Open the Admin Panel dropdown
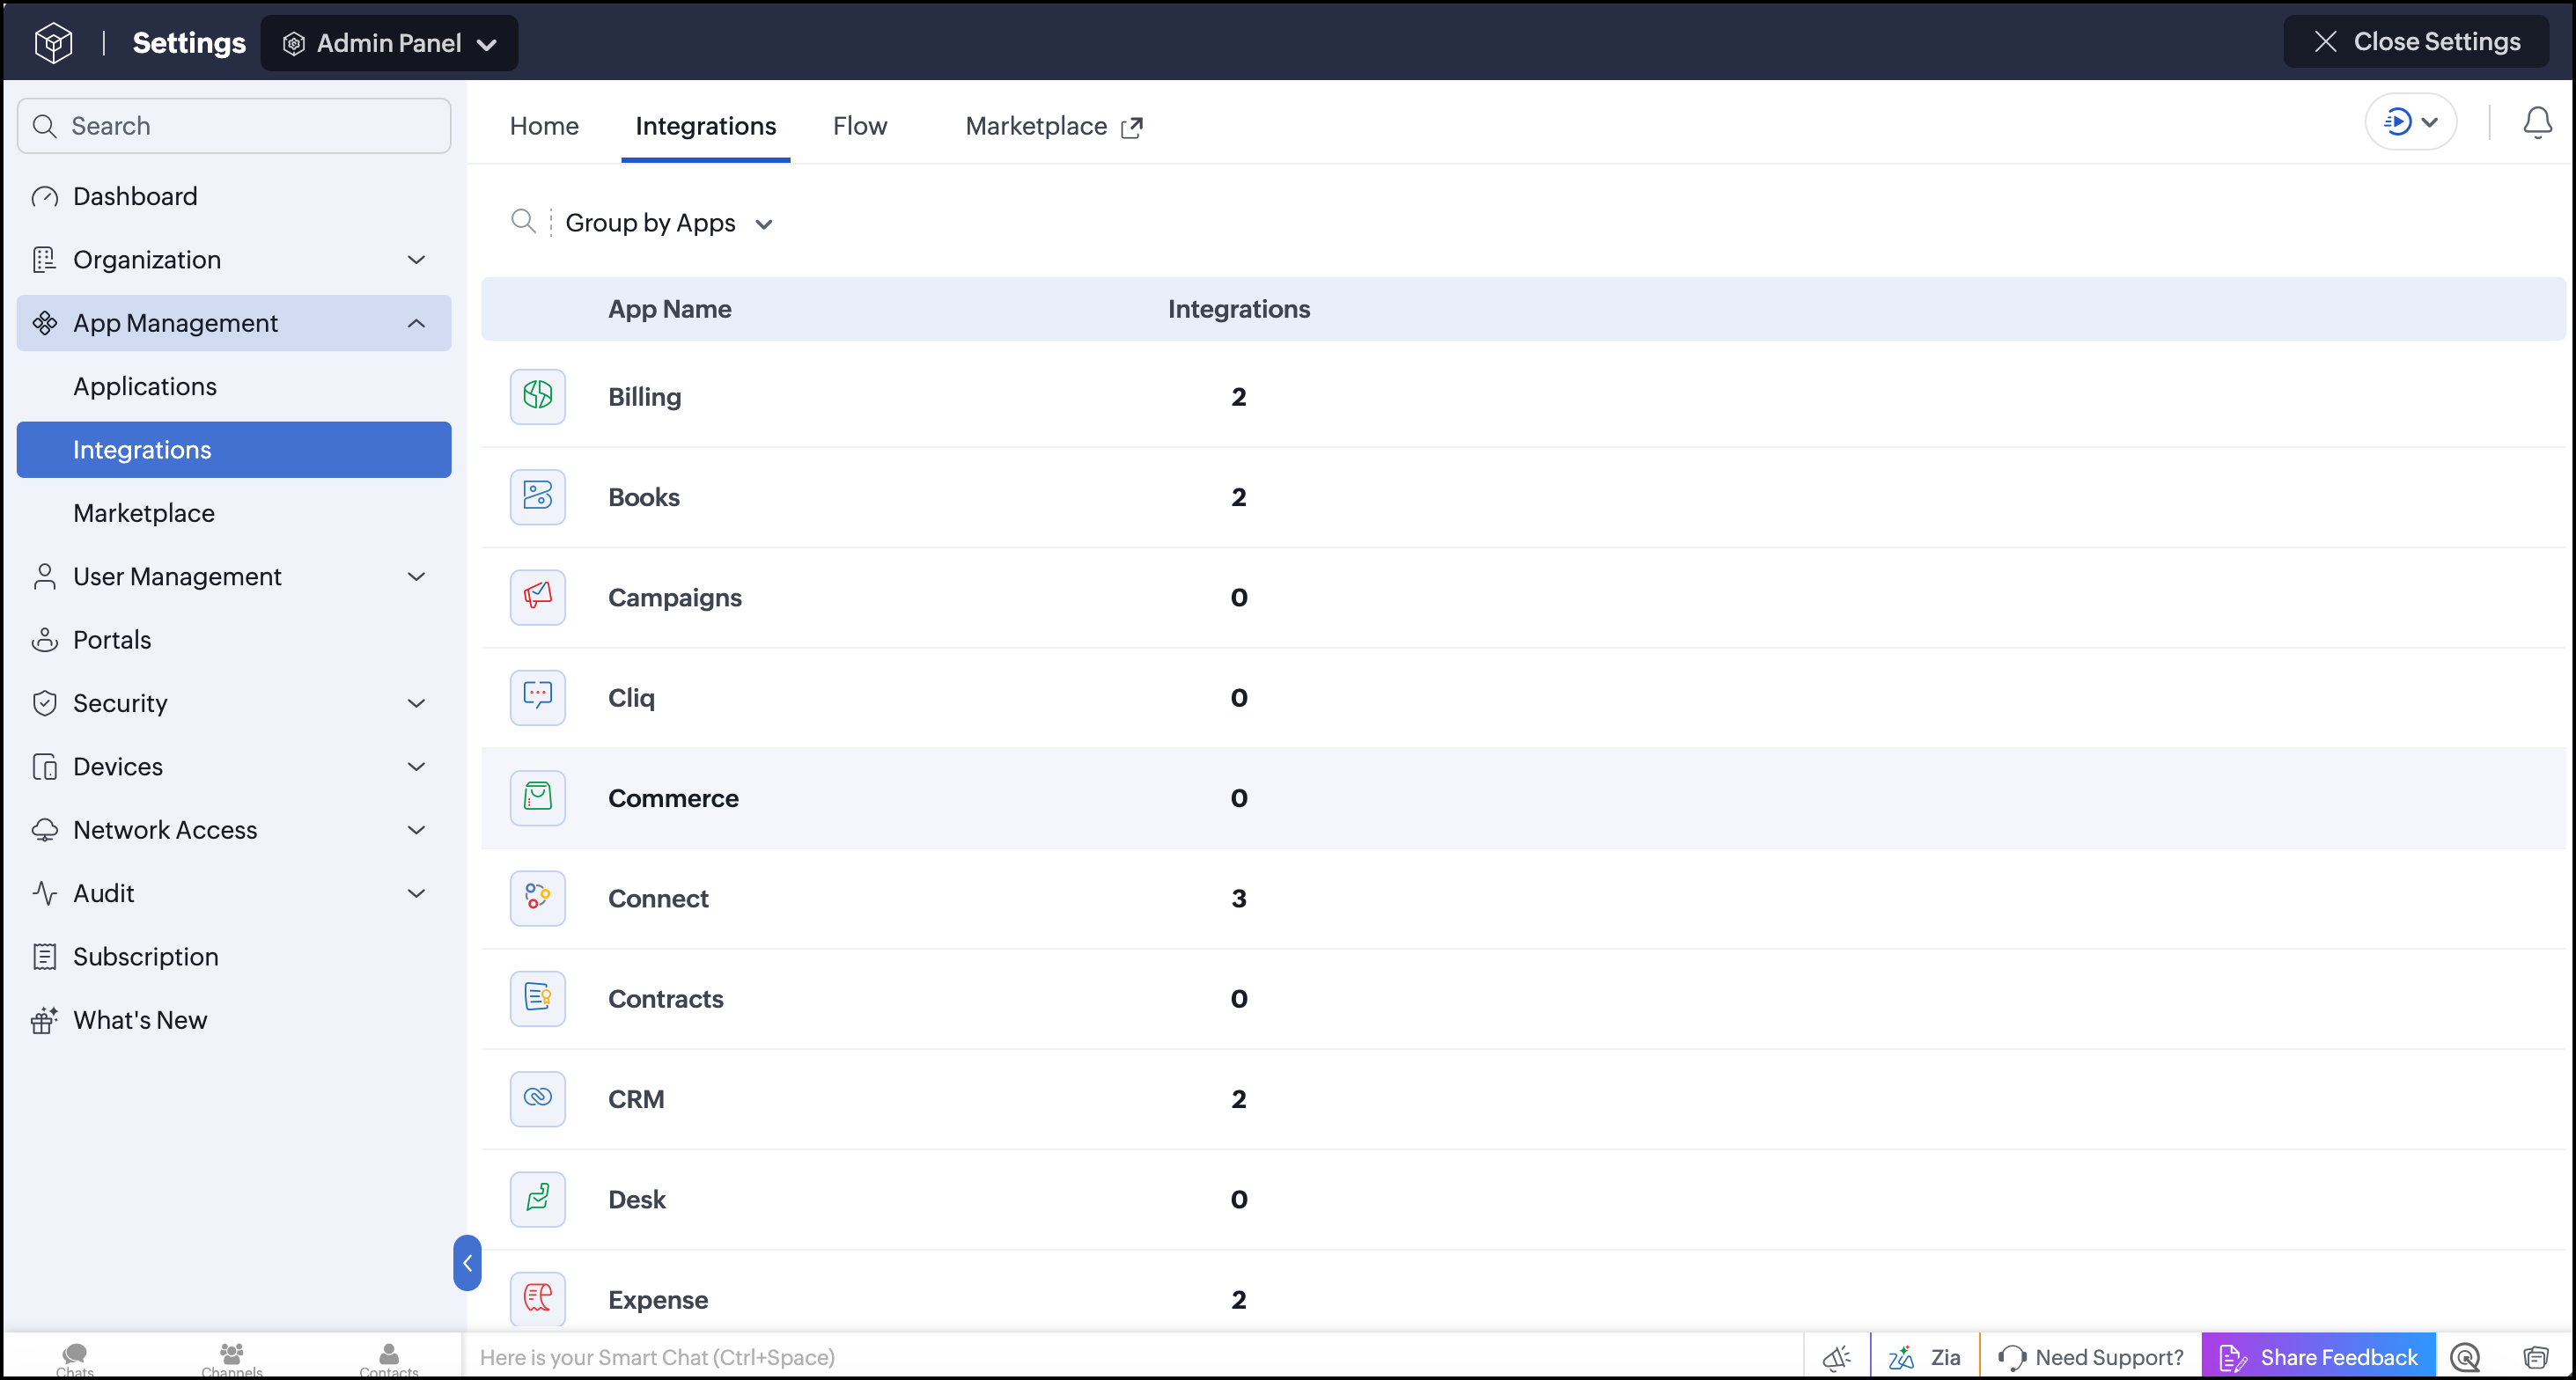 point(389,43)
